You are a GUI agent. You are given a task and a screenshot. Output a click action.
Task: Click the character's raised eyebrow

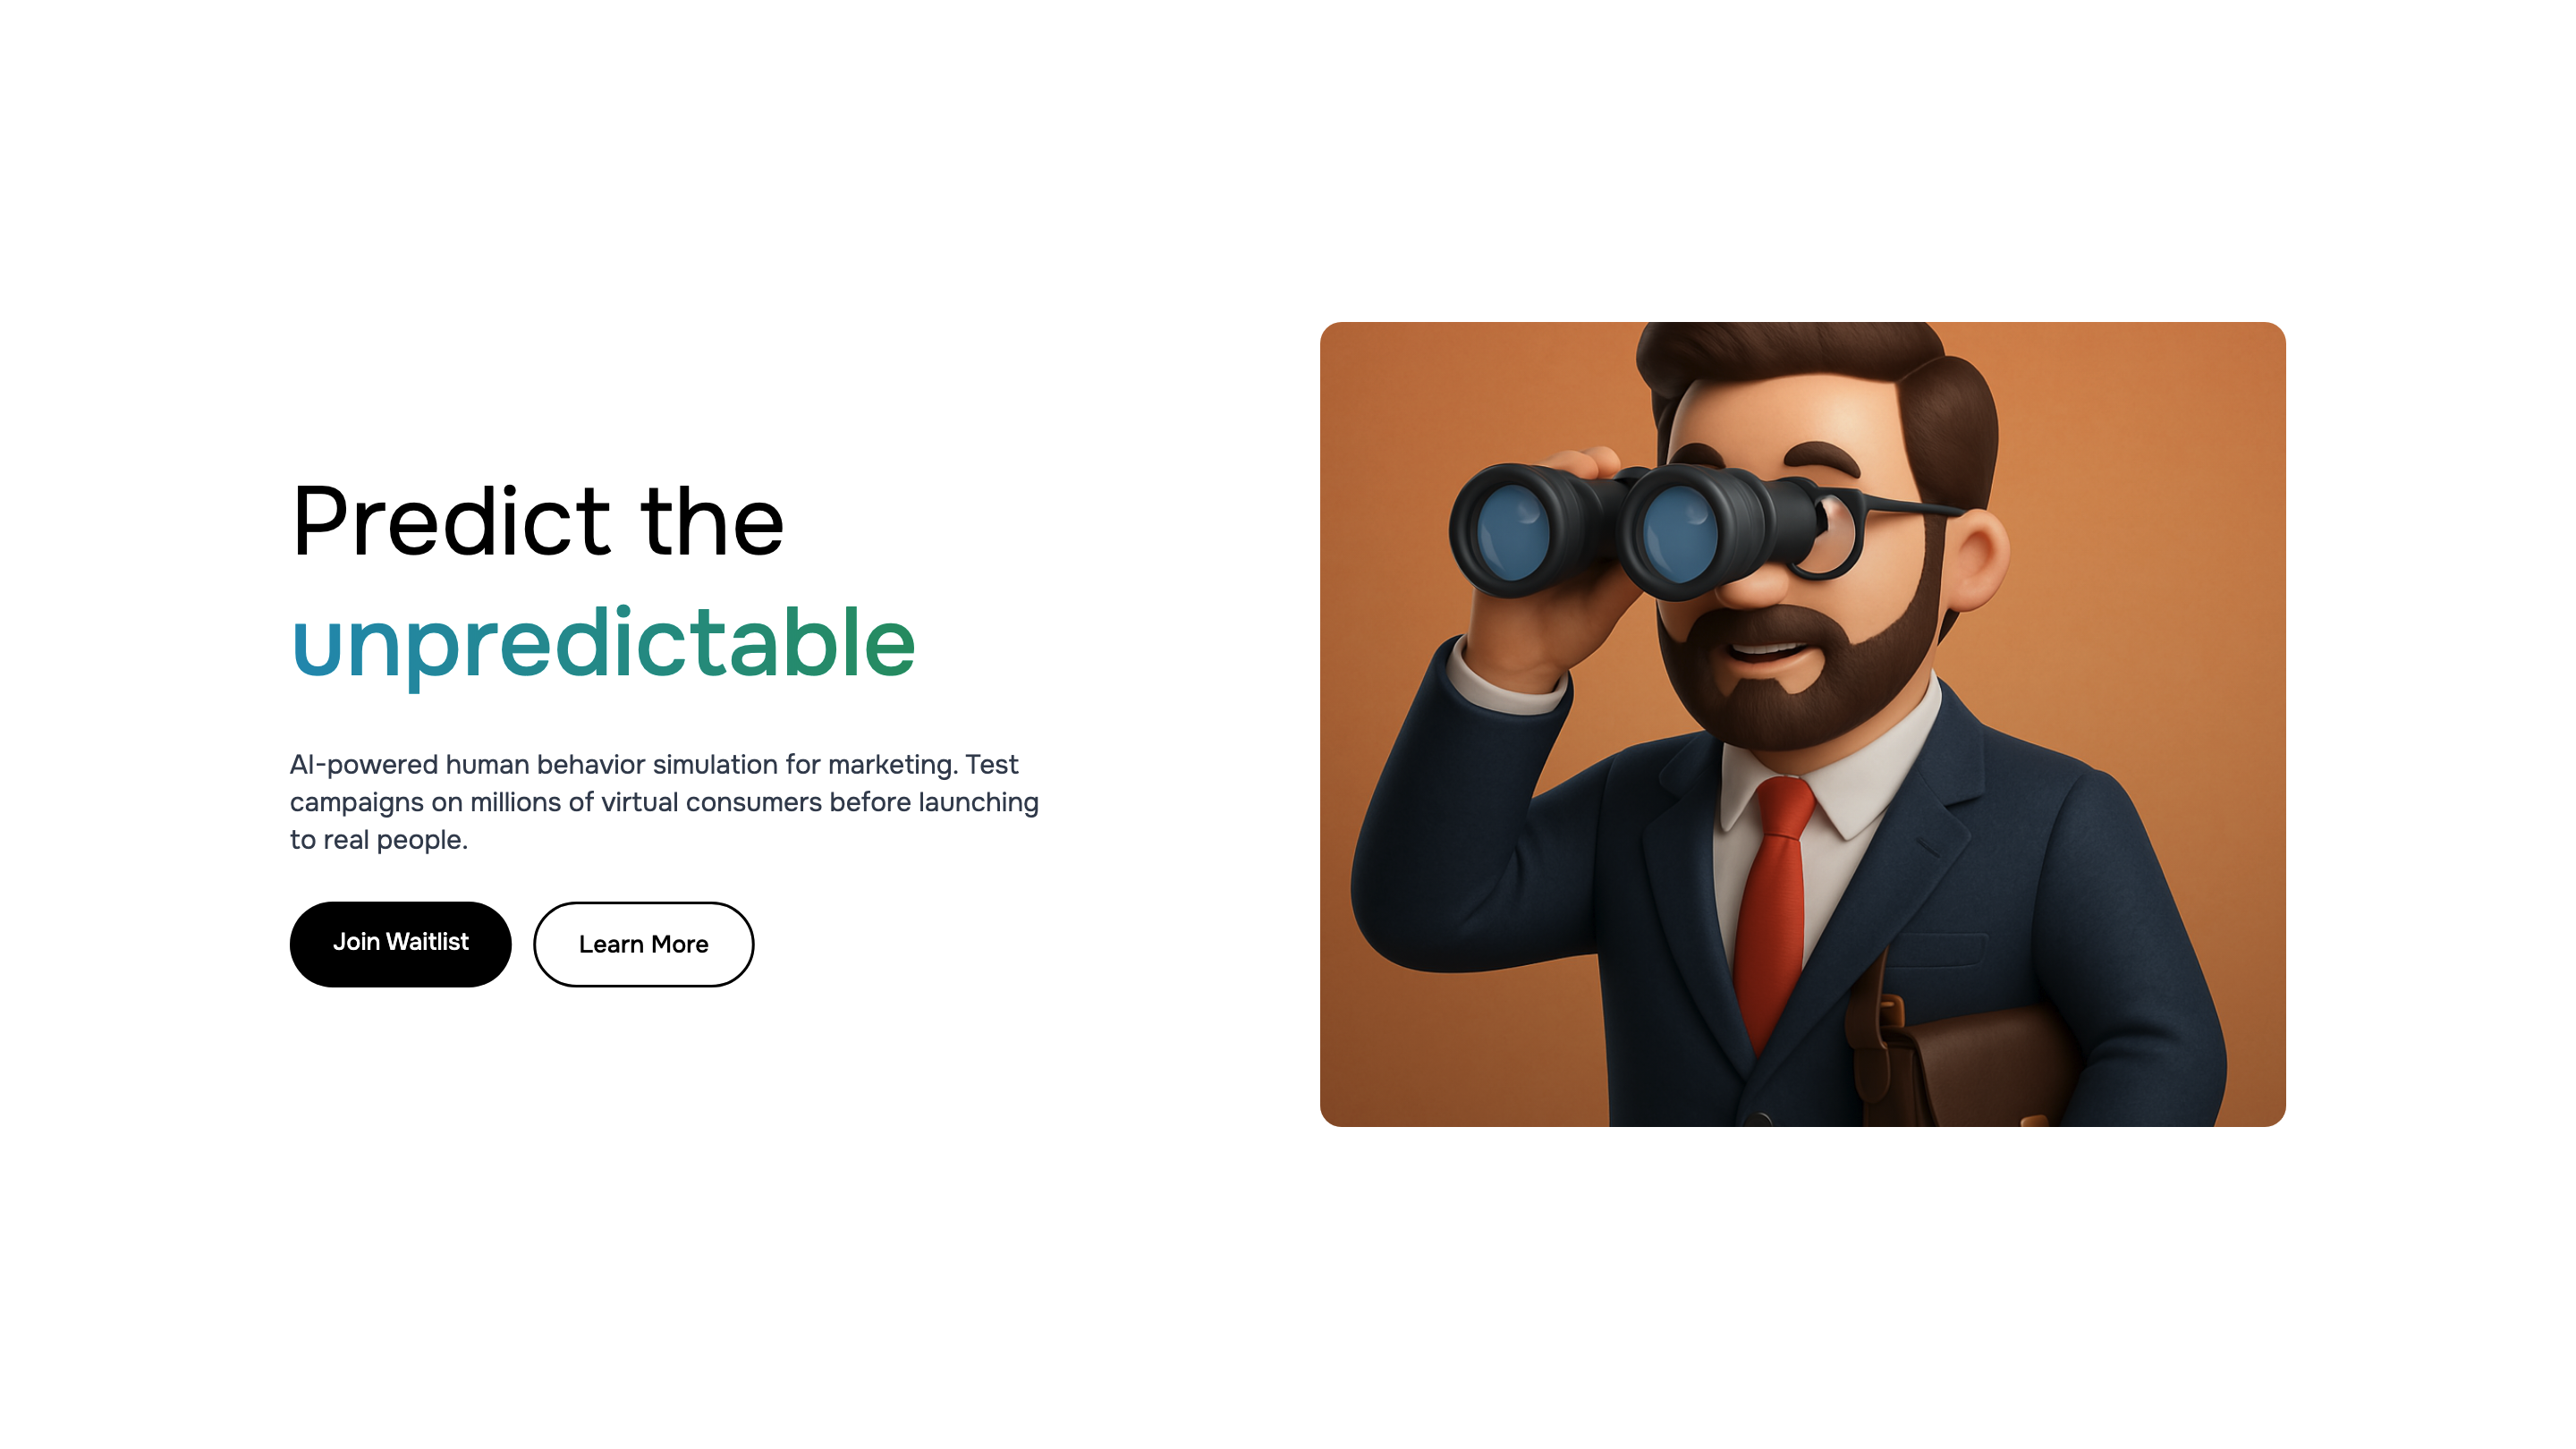point(1822,458)
